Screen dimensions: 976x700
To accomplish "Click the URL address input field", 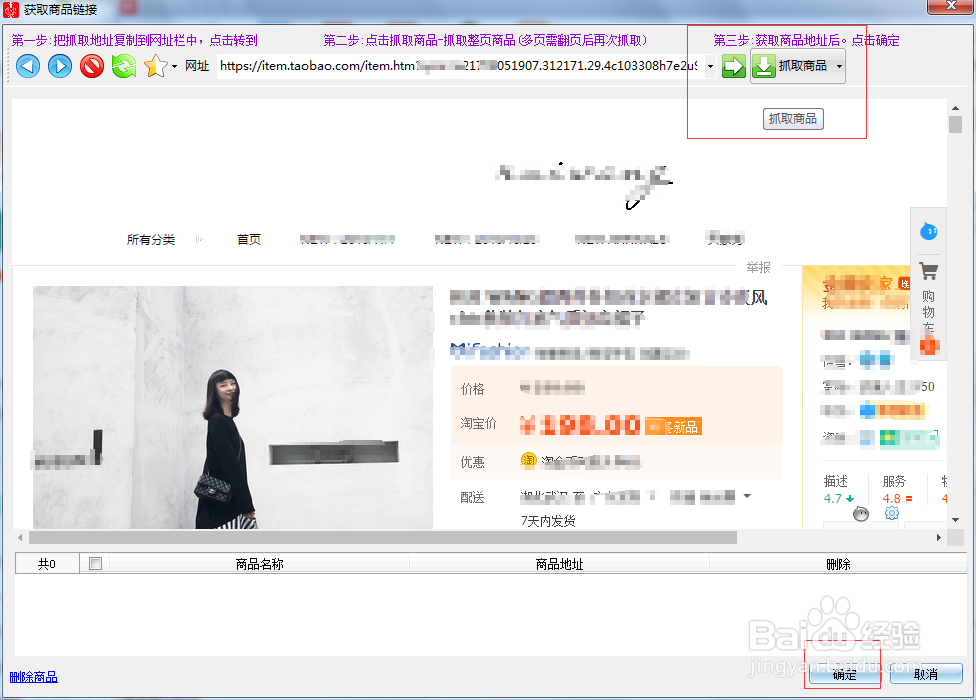I will coord(461,66).
